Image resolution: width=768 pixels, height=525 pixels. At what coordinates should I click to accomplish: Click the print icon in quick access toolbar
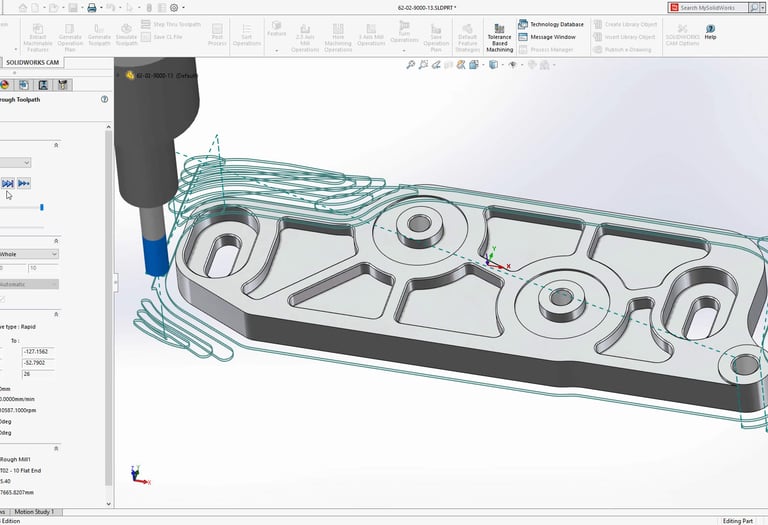coord(92,7)
